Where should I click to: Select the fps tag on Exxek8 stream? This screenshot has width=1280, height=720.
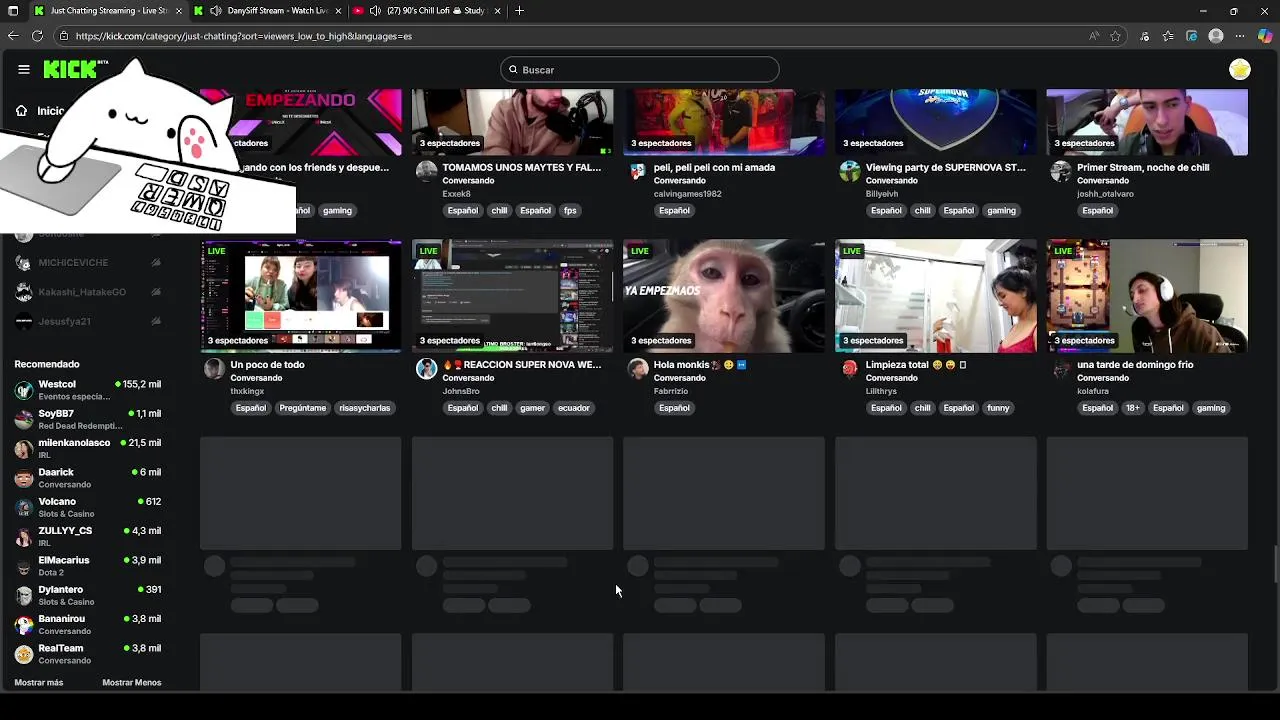570,211
